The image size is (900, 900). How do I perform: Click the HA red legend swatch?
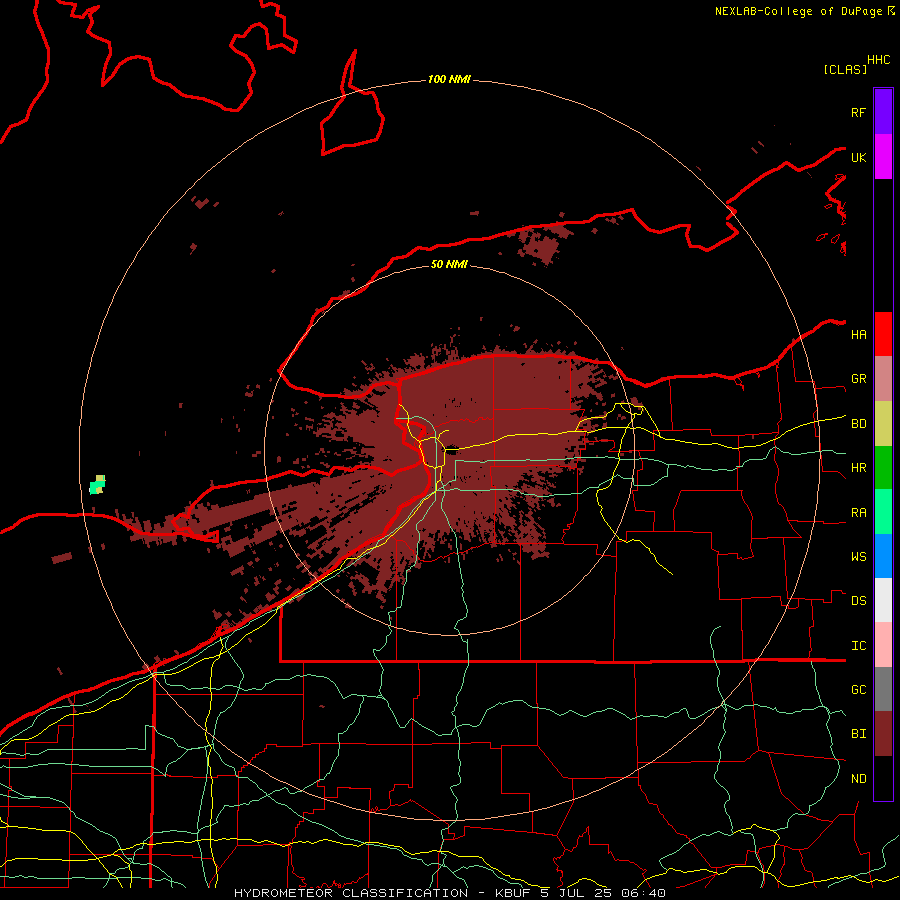click(x=883, y=334)
